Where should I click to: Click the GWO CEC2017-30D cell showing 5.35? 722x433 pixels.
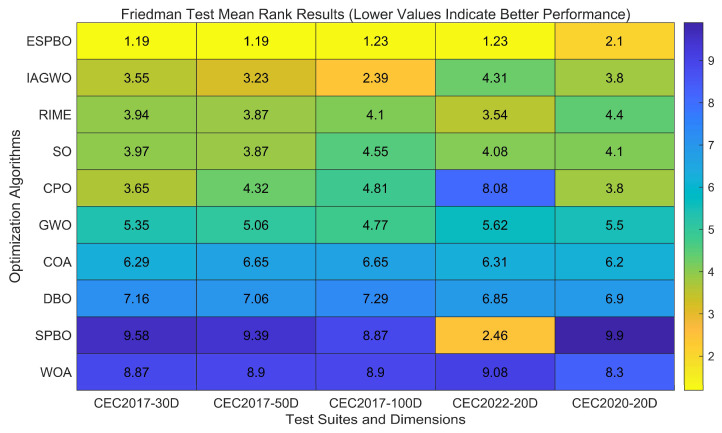point(136,225)
